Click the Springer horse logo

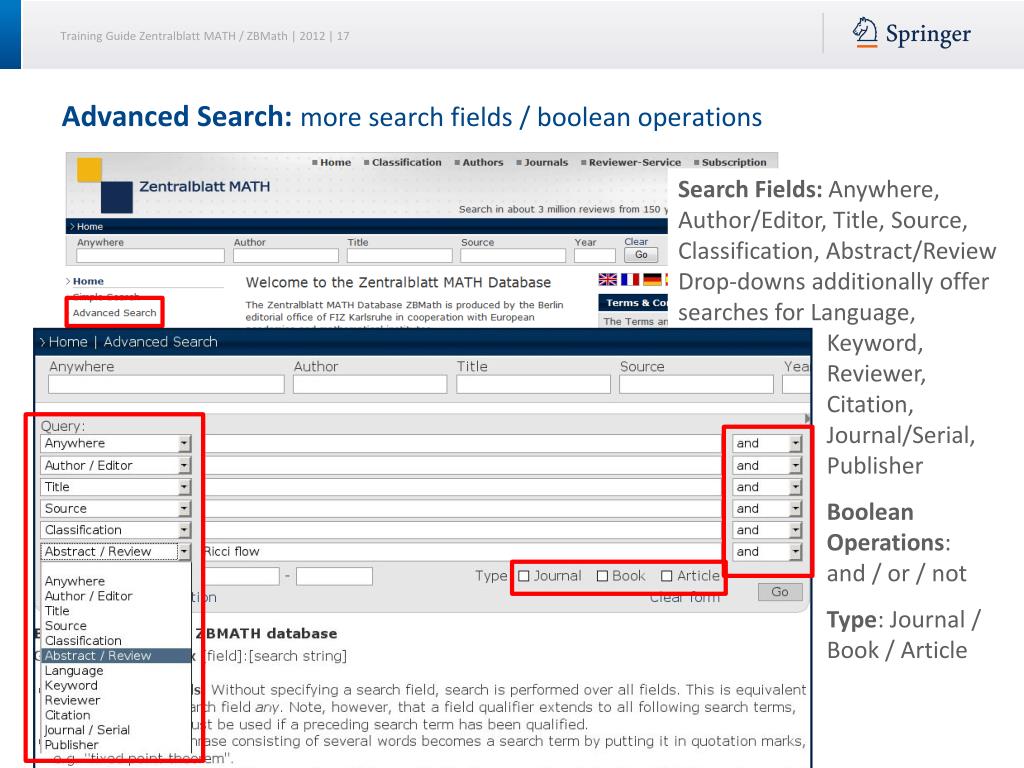pyautogui.click(x=865, y=32)
